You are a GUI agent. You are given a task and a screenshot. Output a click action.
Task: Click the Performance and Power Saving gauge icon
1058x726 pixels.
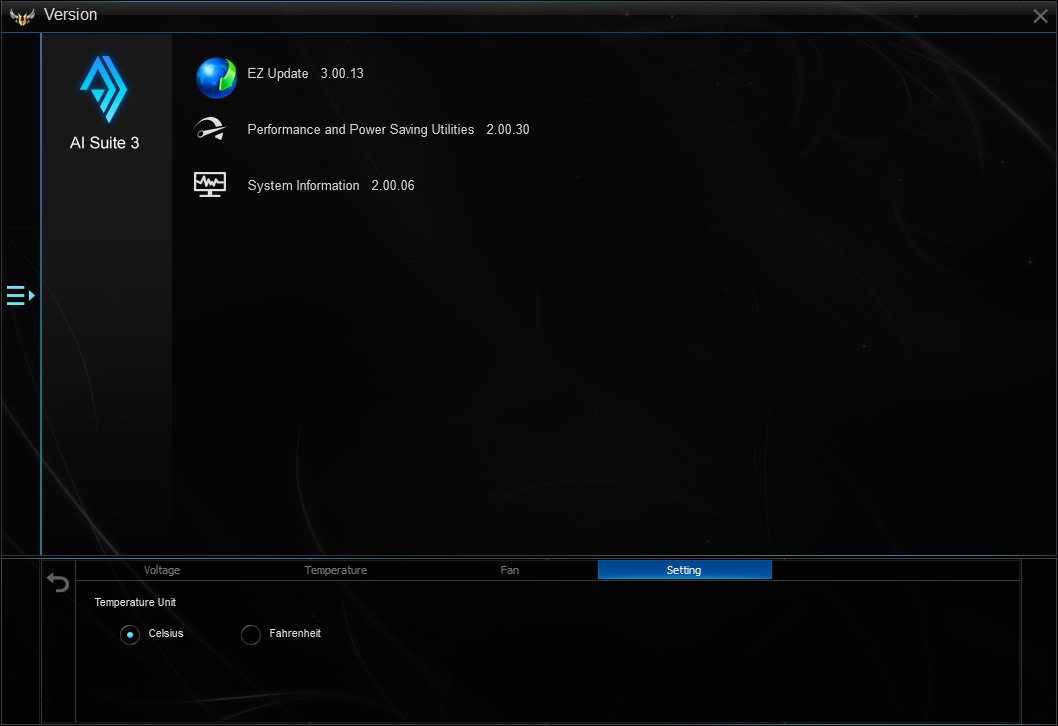210,129
